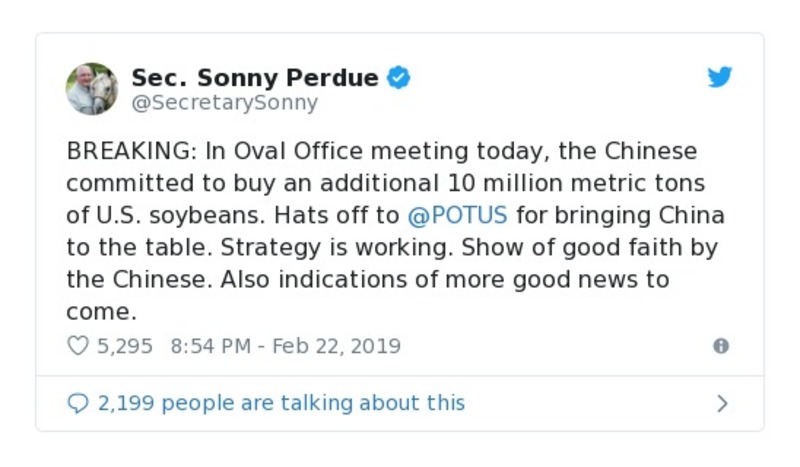Open the @POTUS mention link

tap(457, 216)
